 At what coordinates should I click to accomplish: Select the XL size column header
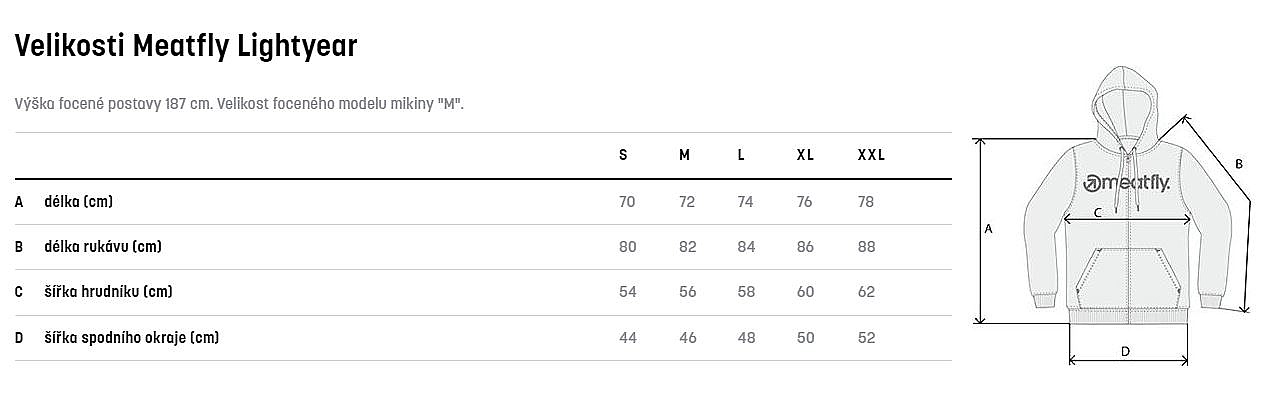(x=805, y=155)
